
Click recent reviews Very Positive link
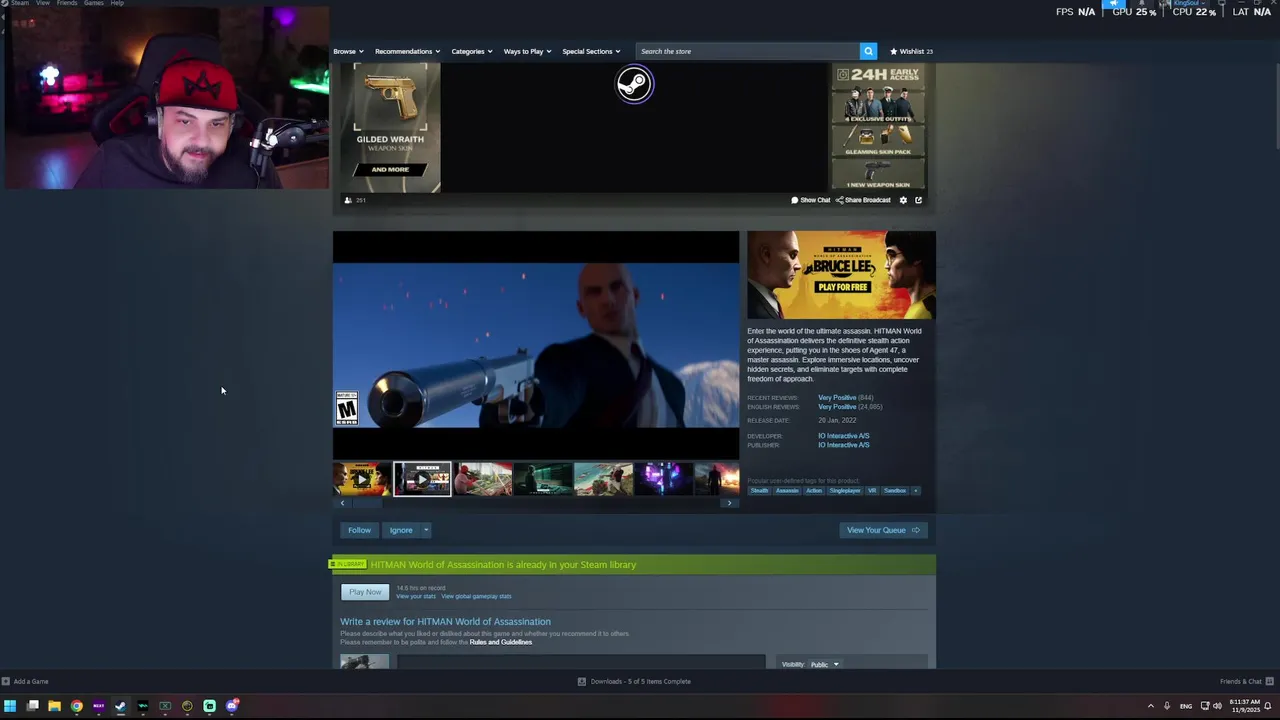[x=837, y=398]
